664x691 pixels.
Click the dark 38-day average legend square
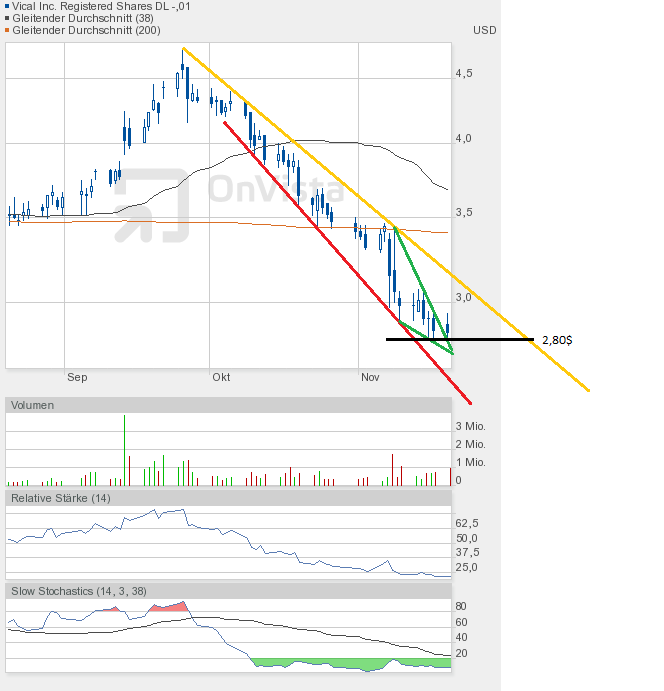[x=7, y=18]
